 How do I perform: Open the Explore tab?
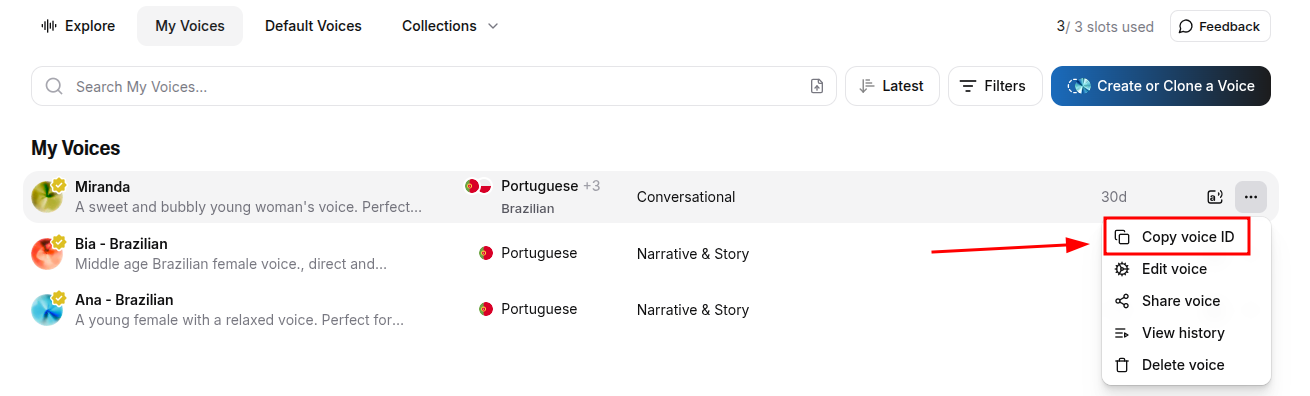point(78,26)
